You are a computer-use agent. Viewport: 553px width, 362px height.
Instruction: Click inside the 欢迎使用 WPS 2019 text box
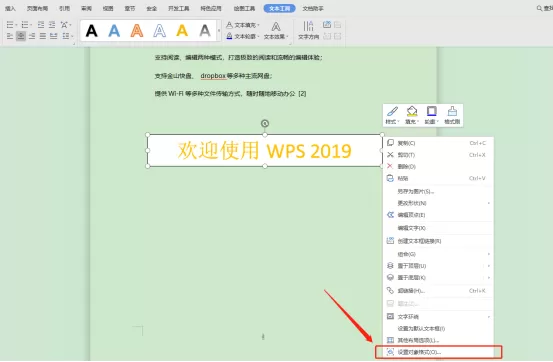(x=265, y=151)
